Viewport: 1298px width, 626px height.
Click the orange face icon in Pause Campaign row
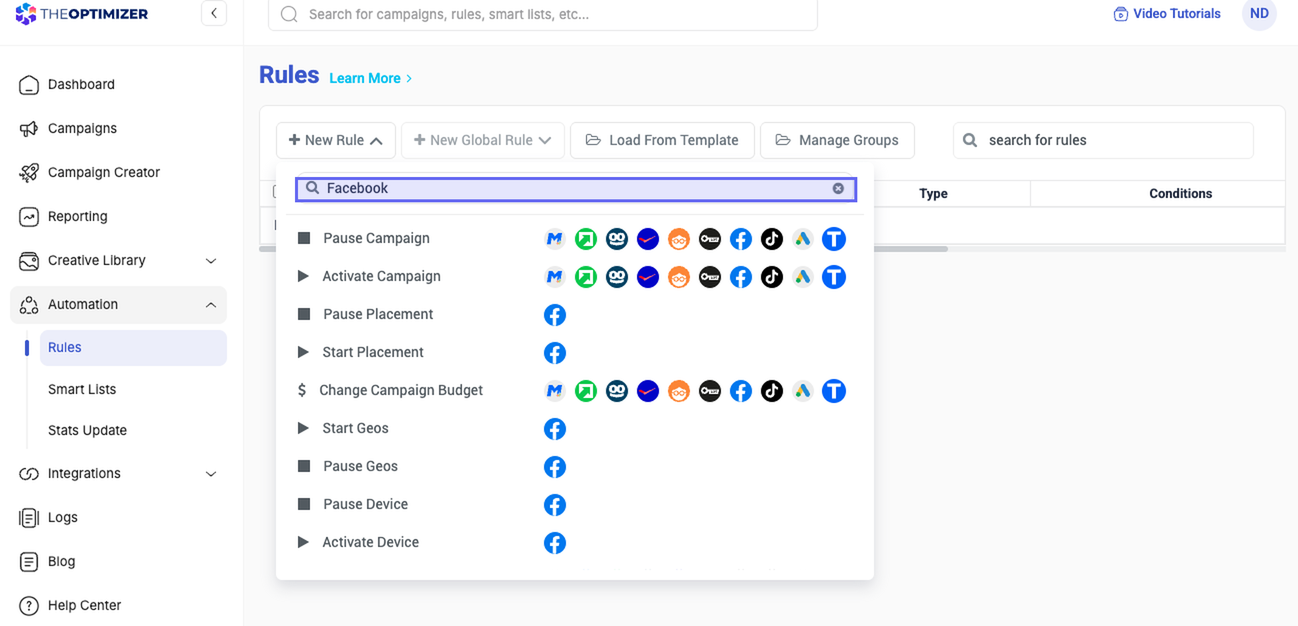click(679, 239)
